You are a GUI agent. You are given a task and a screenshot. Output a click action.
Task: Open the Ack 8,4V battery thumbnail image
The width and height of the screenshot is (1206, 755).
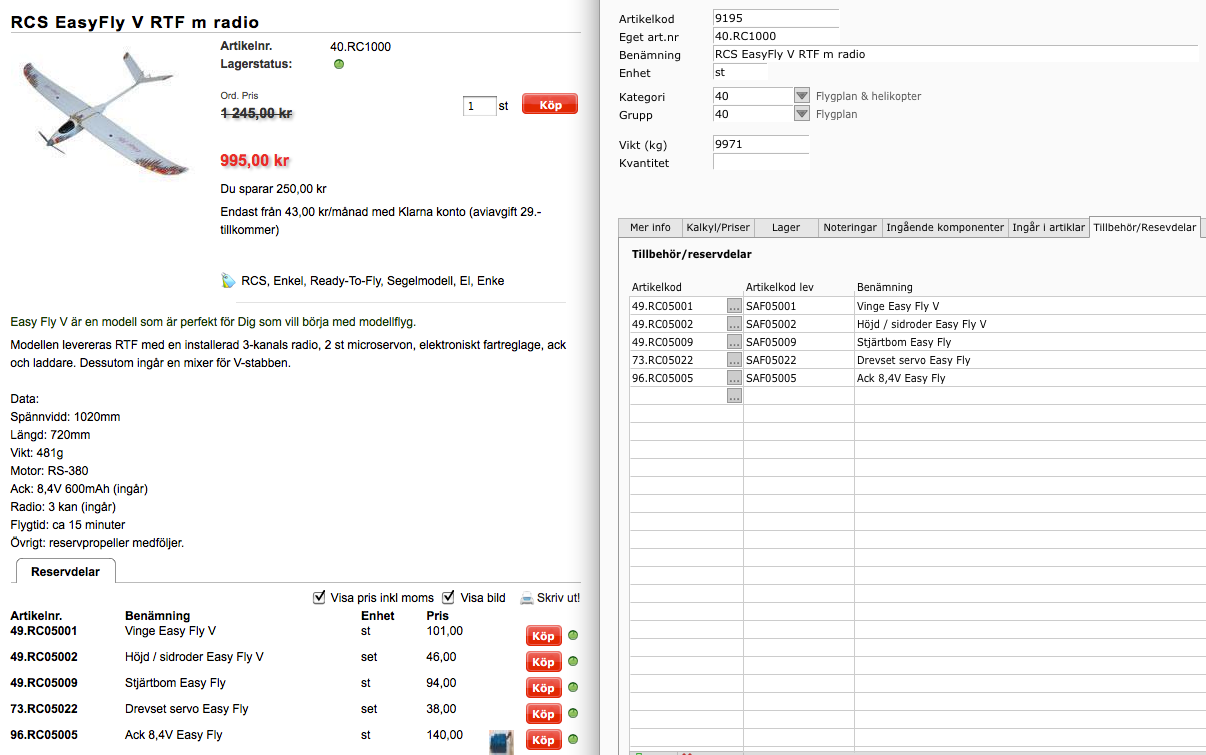[501, 741]
